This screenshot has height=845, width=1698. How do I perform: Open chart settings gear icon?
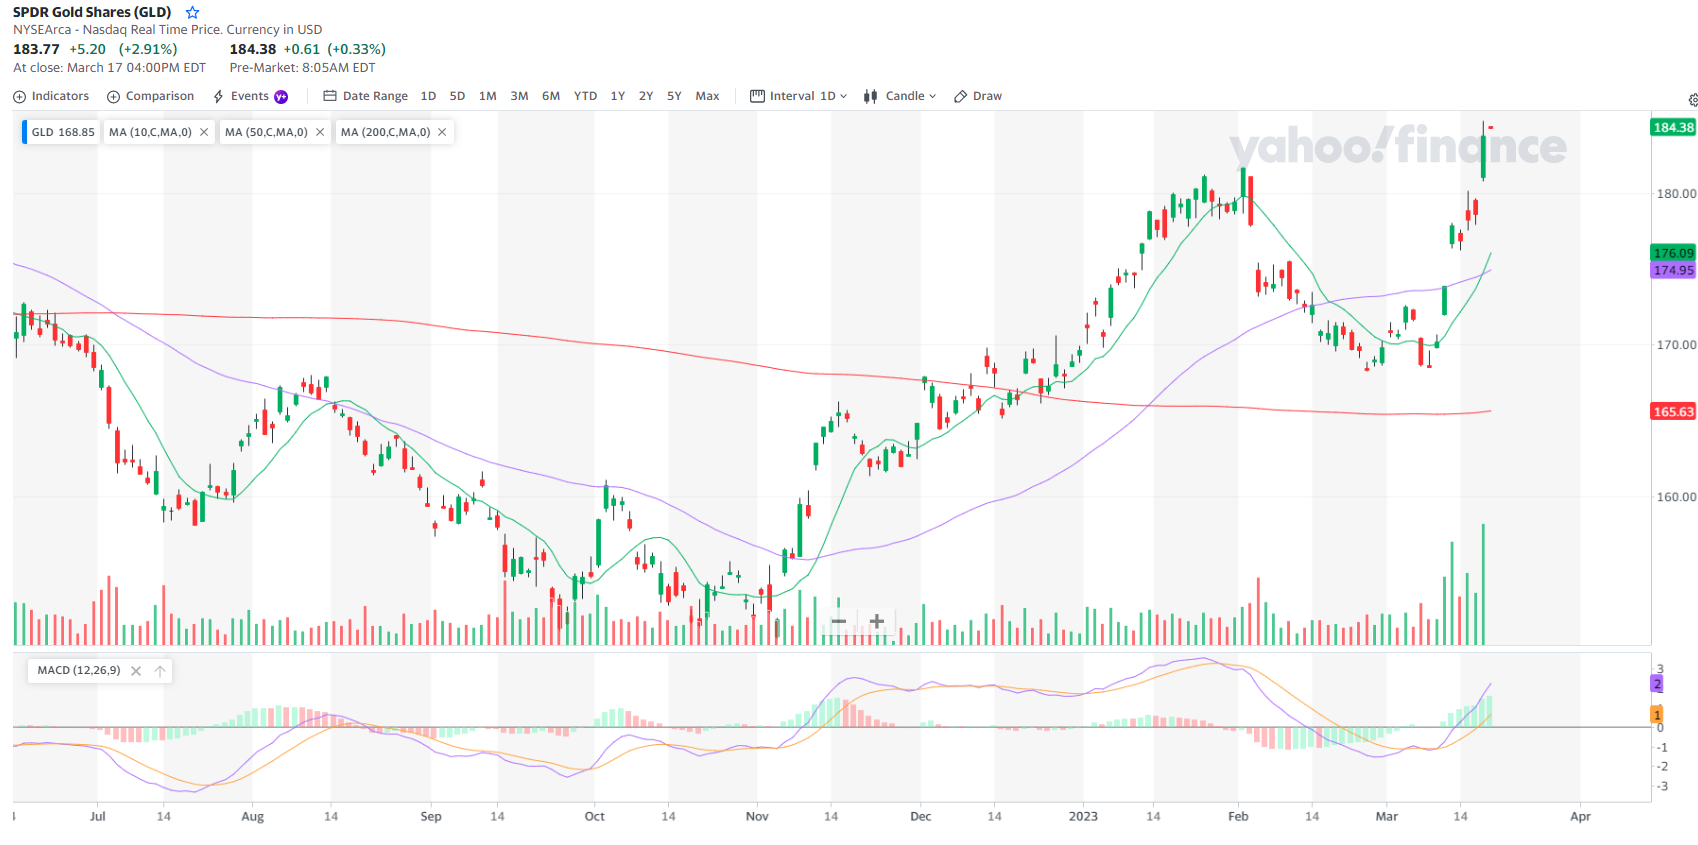[x=1692, y=100]
